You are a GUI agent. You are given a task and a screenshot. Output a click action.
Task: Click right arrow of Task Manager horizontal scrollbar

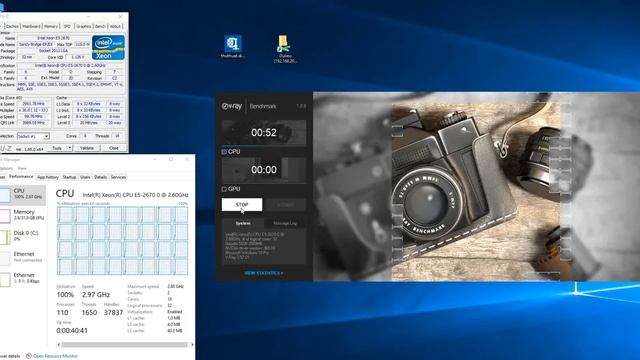(x=192, y=345)
